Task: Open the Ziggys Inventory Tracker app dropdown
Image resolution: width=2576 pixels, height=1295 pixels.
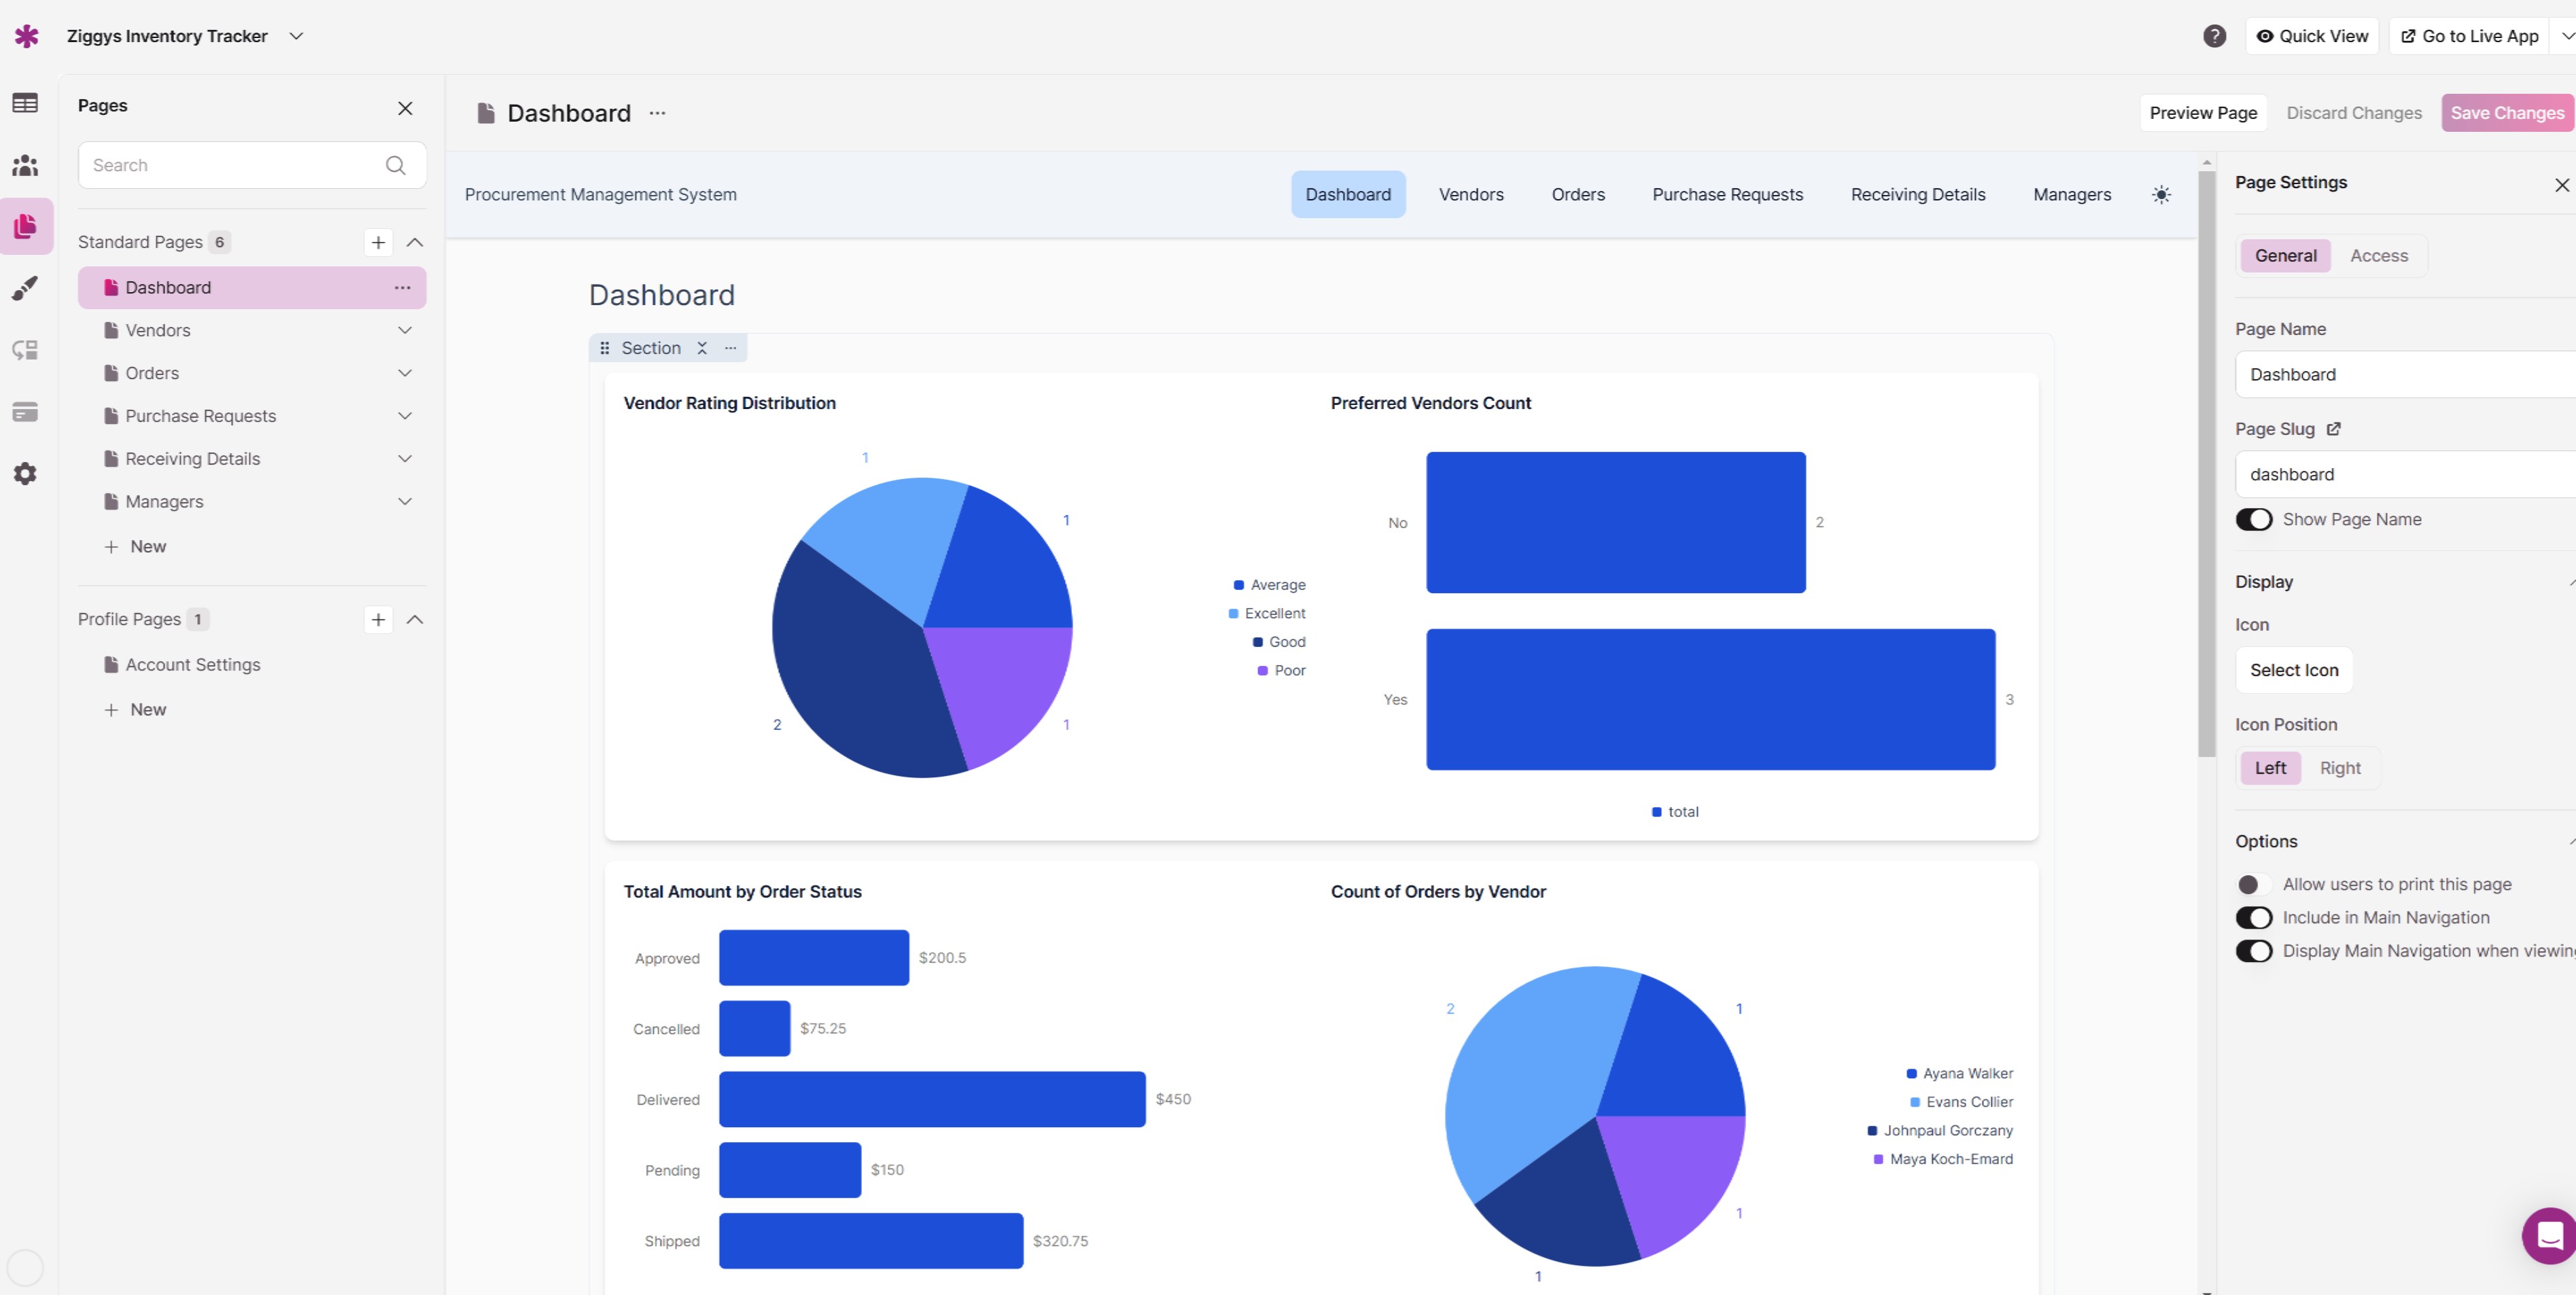Action: coord(296,36)
